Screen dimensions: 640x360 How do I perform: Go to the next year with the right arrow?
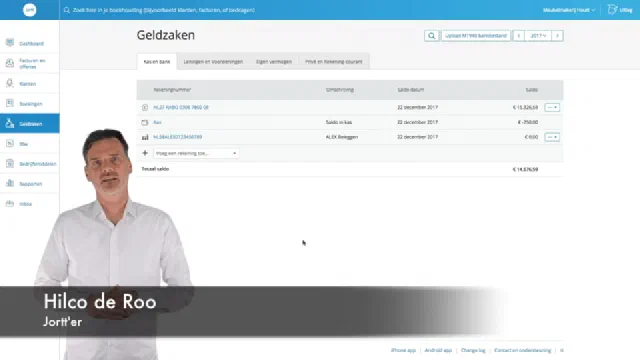click(x=557, y=36)
